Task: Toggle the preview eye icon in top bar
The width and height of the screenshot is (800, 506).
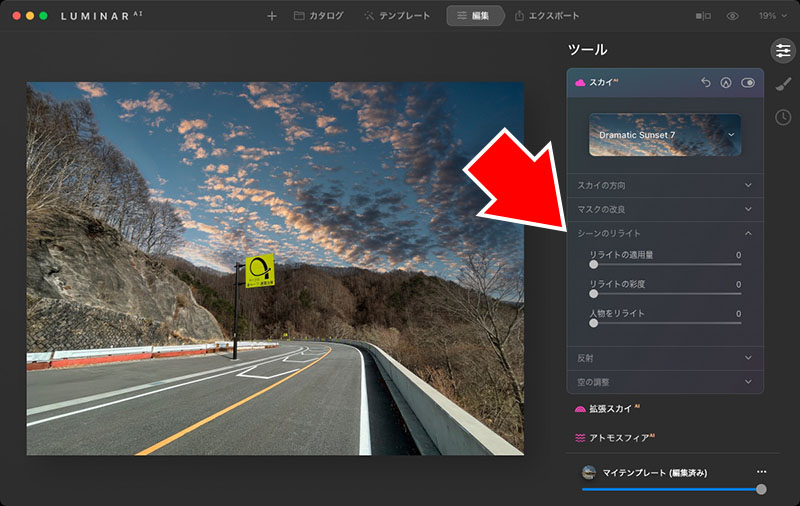Action: click(732, 16)
